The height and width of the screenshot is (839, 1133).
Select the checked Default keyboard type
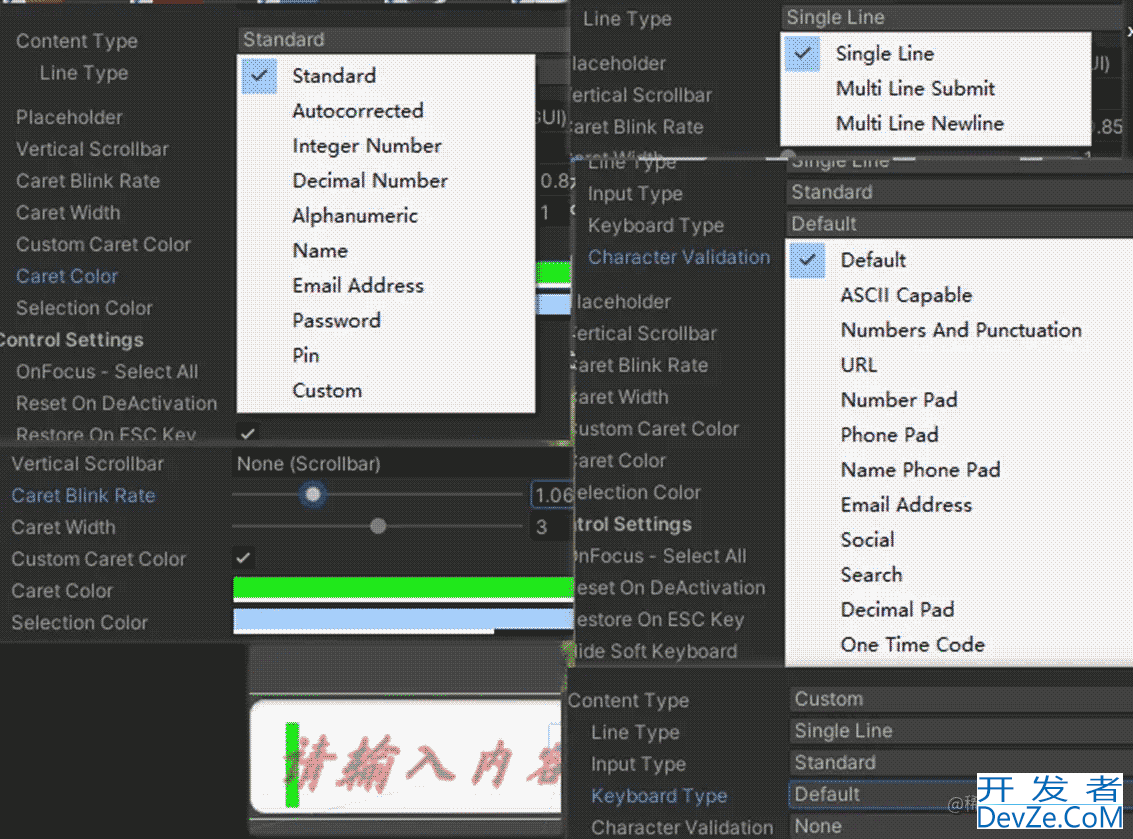(873, 260)
